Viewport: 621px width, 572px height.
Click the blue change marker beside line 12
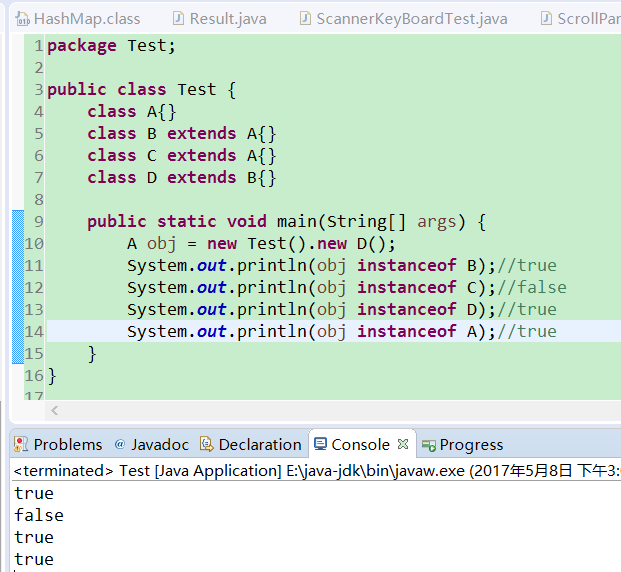[18, 288]
